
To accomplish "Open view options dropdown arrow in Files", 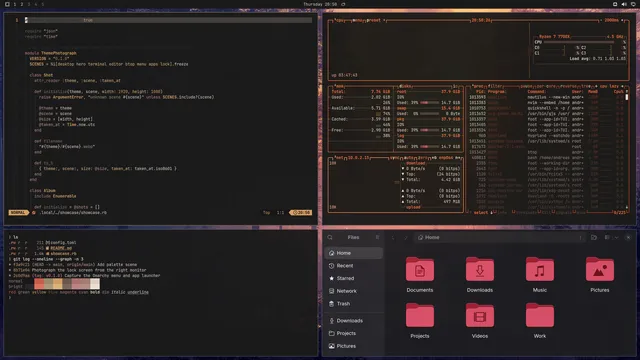I will click(616, 238).
